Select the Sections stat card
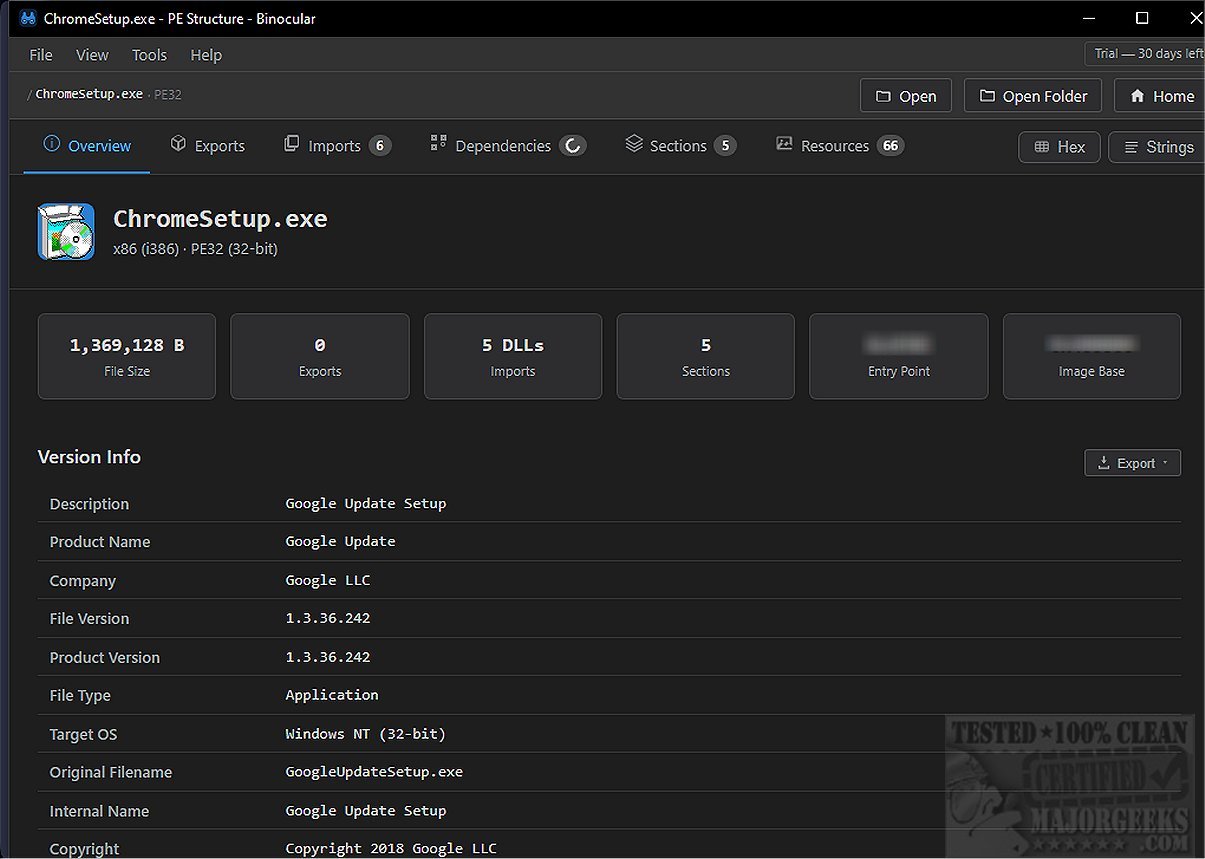 [706, 356]
